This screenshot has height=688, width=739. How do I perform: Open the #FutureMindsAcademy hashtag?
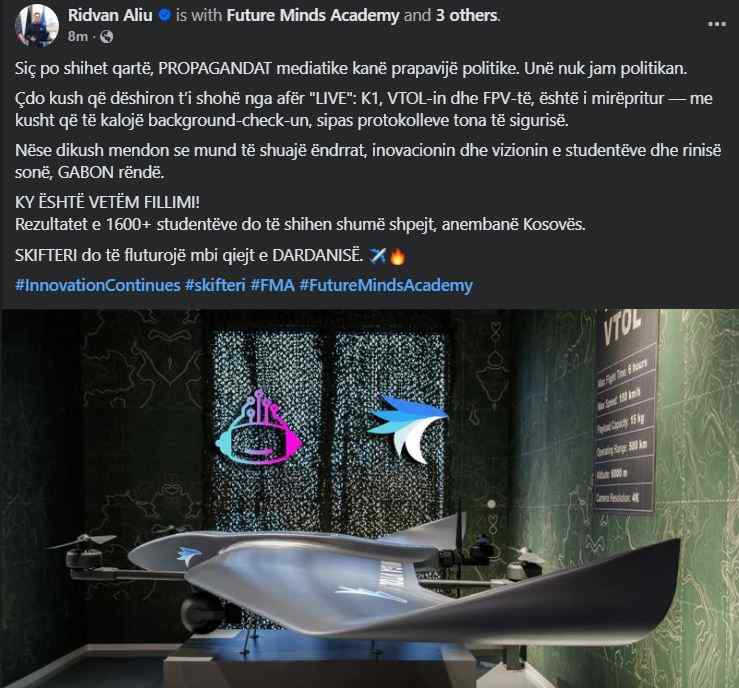click(x=386, y=285)
